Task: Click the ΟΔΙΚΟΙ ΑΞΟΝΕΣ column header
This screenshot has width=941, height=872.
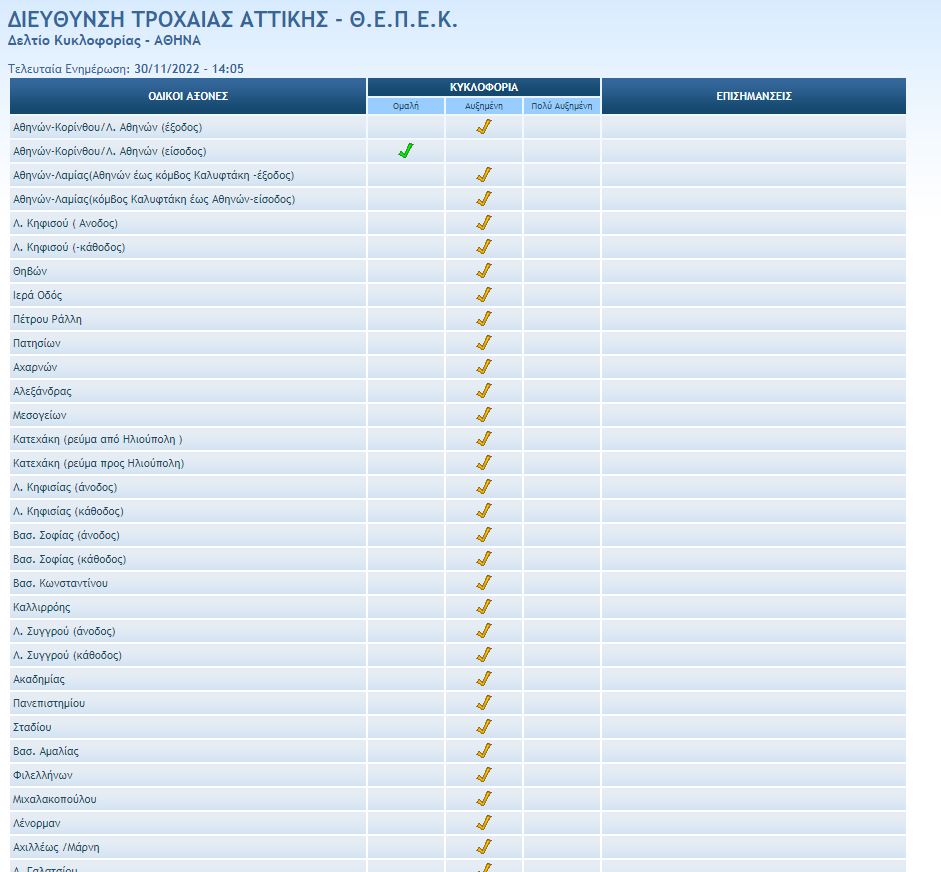Action: pyautogui.click(x=188, y=96)
